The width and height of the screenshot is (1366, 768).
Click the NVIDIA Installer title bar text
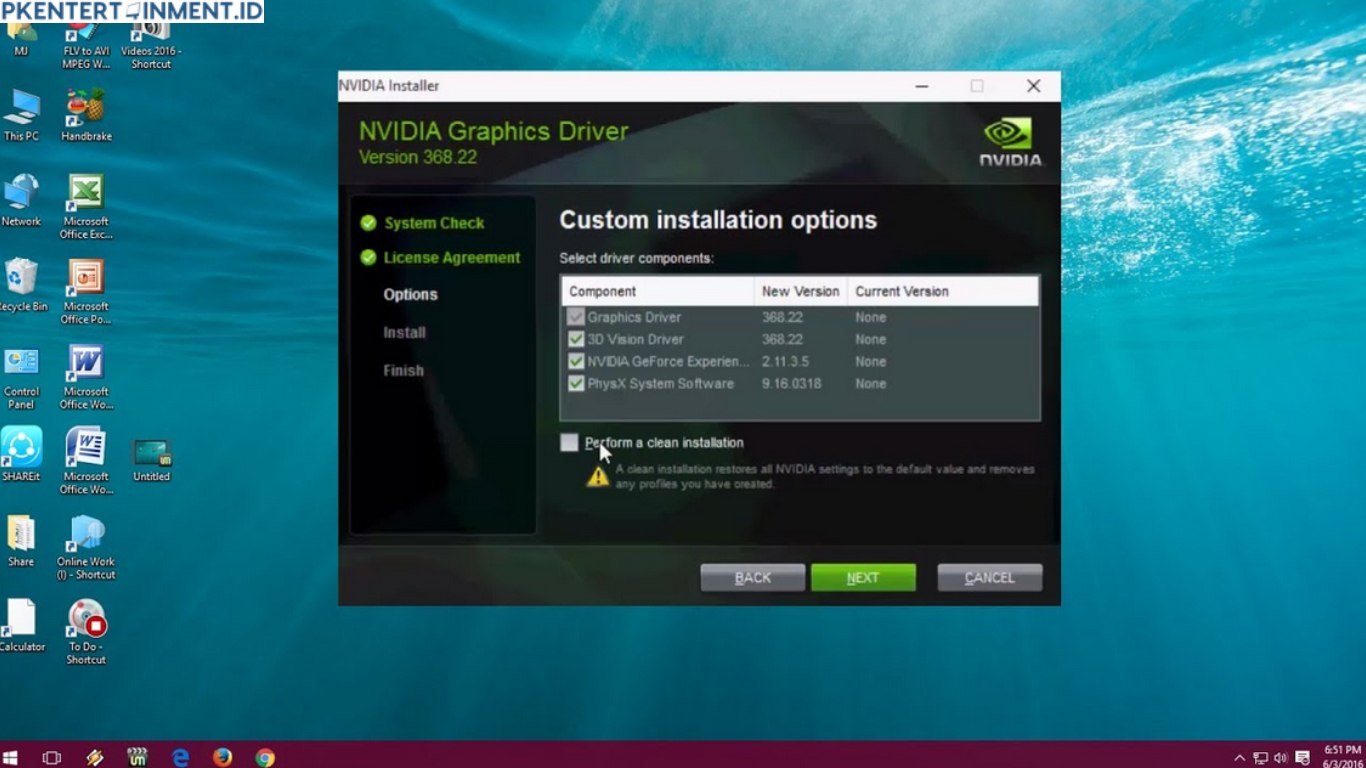[389, 86]
